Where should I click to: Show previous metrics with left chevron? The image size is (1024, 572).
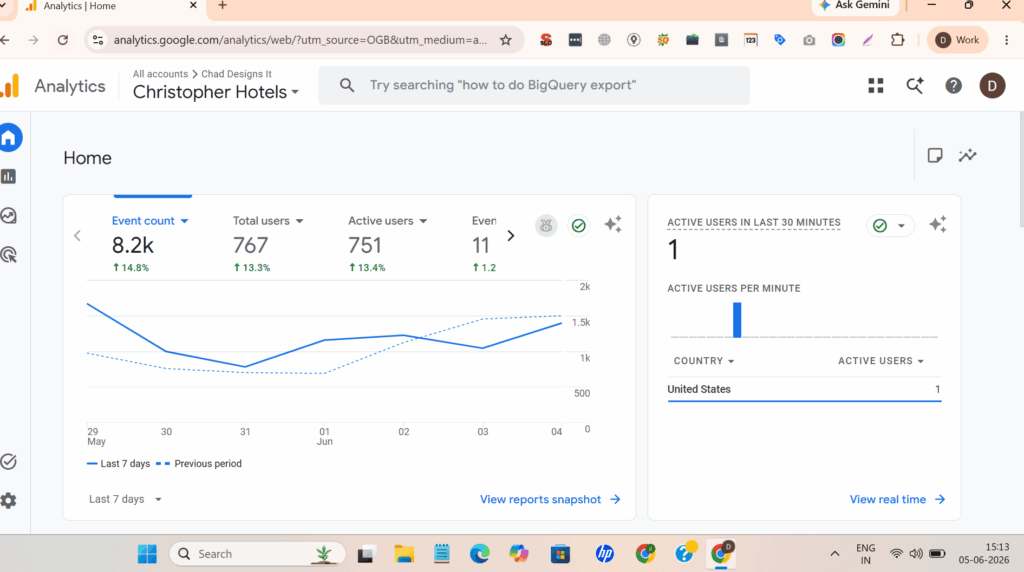point(77,236)
